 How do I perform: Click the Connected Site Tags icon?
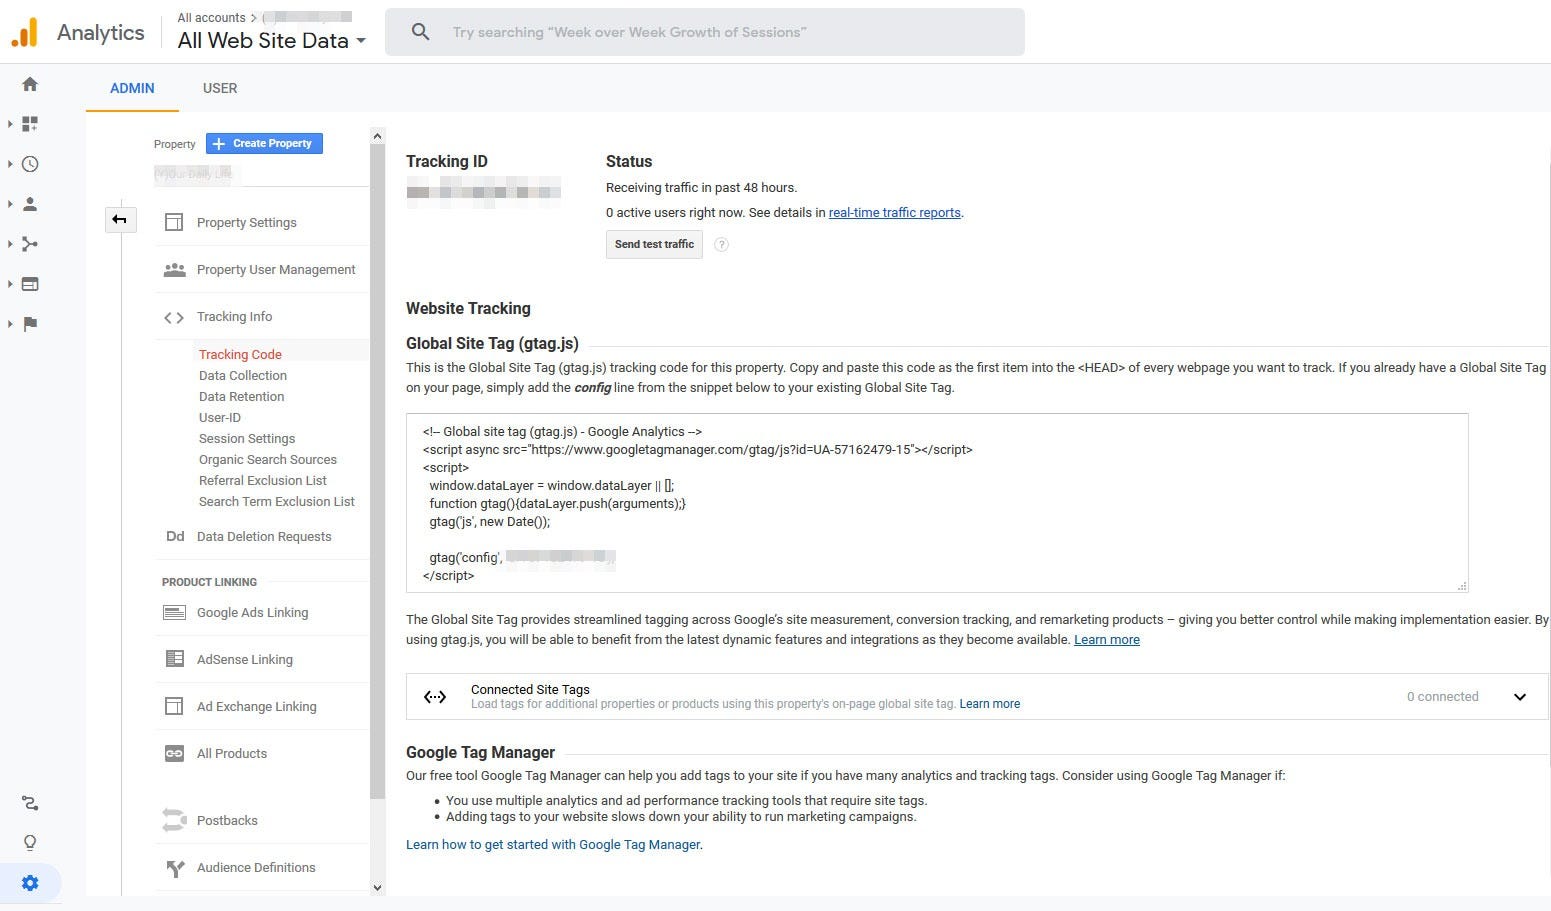[x=435, y=697]
